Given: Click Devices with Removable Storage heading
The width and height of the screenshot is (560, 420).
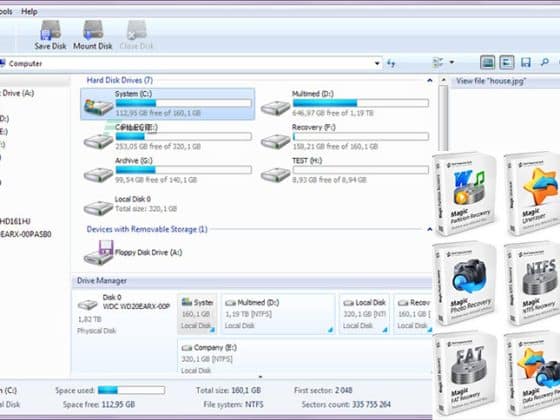Looking at the screenshot, I should 147,229.
